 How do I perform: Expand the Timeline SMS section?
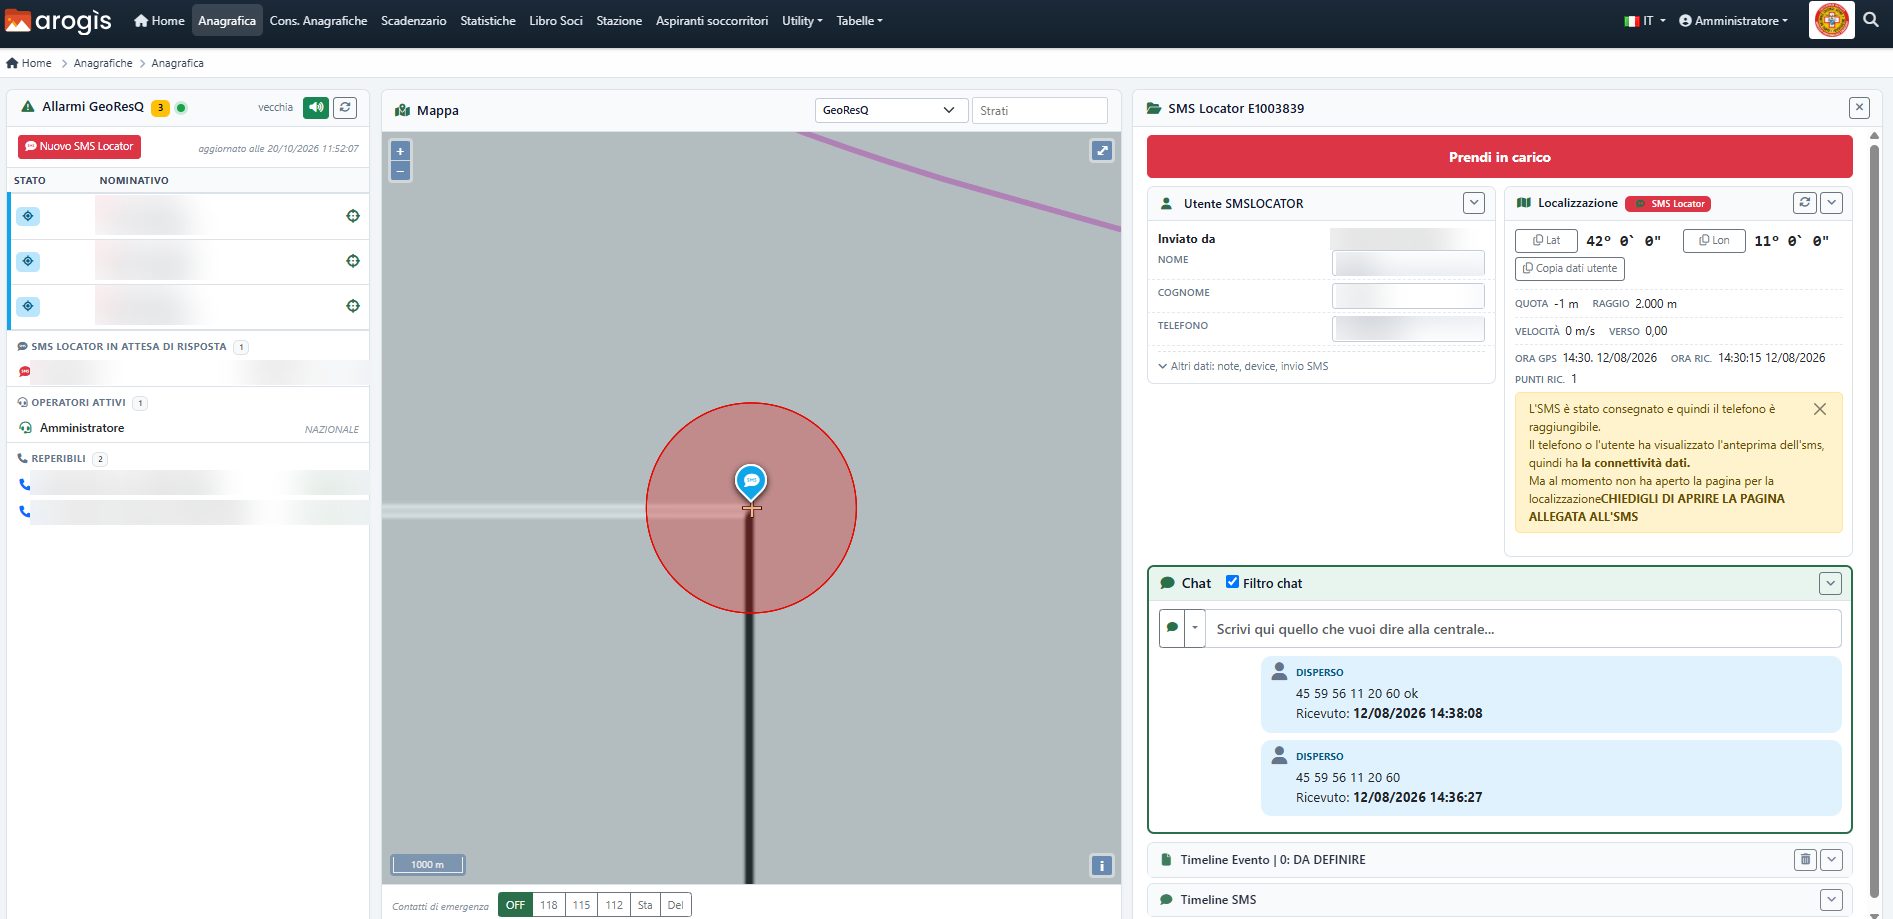point(1831,900)
